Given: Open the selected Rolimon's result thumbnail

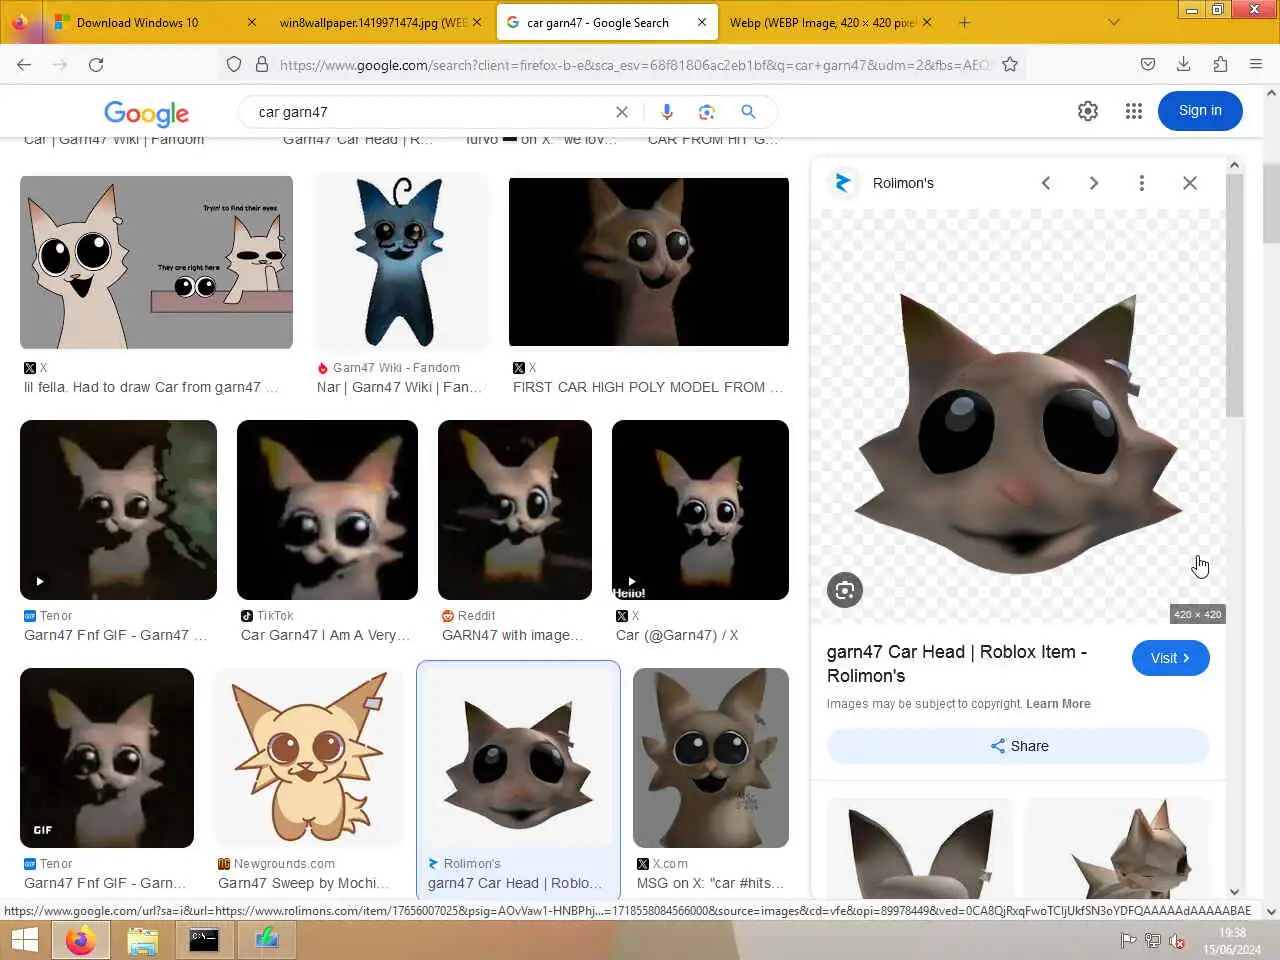Looking at the screenshot, I should 518,758.
